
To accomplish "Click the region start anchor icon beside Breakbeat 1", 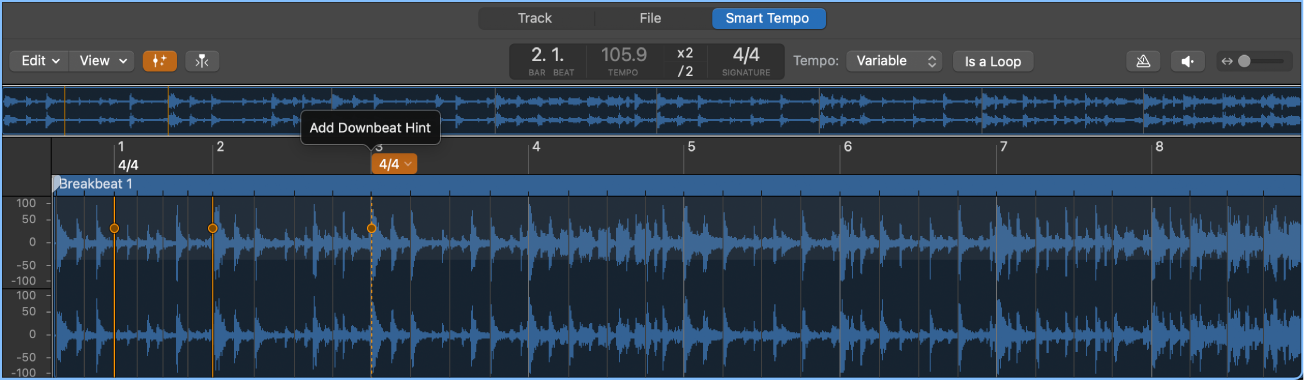I will click(56, 183).
